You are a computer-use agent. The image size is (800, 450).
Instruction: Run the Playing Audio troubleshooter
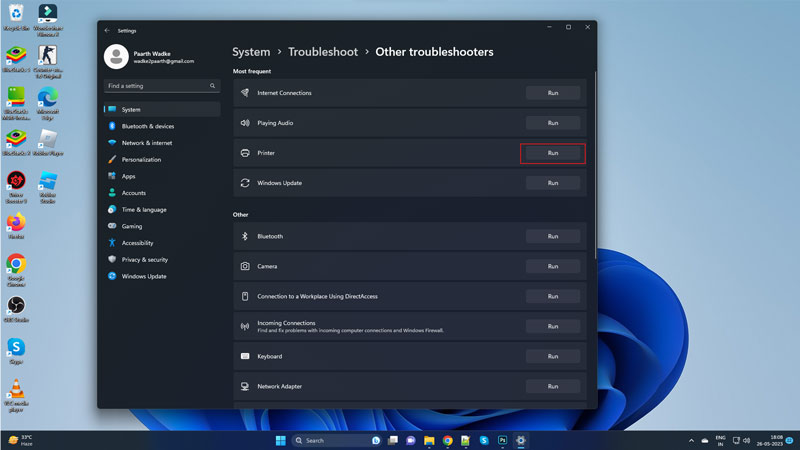coord(553,123)
